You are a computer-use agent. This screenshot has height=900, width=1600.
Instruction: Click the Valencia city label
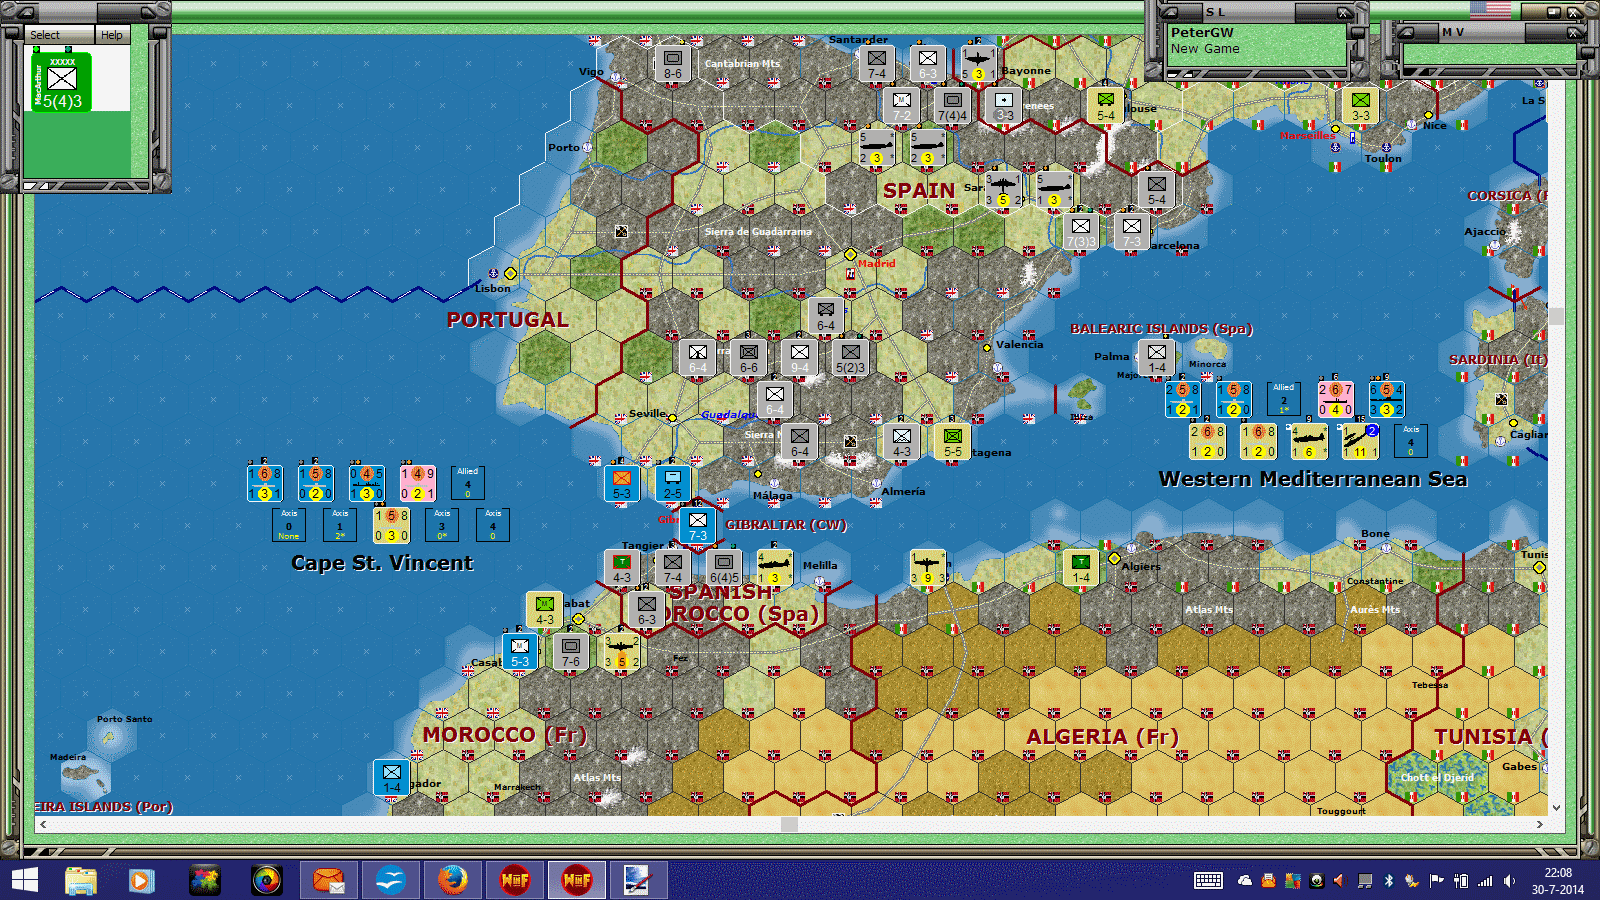[x=1019, y=345]
